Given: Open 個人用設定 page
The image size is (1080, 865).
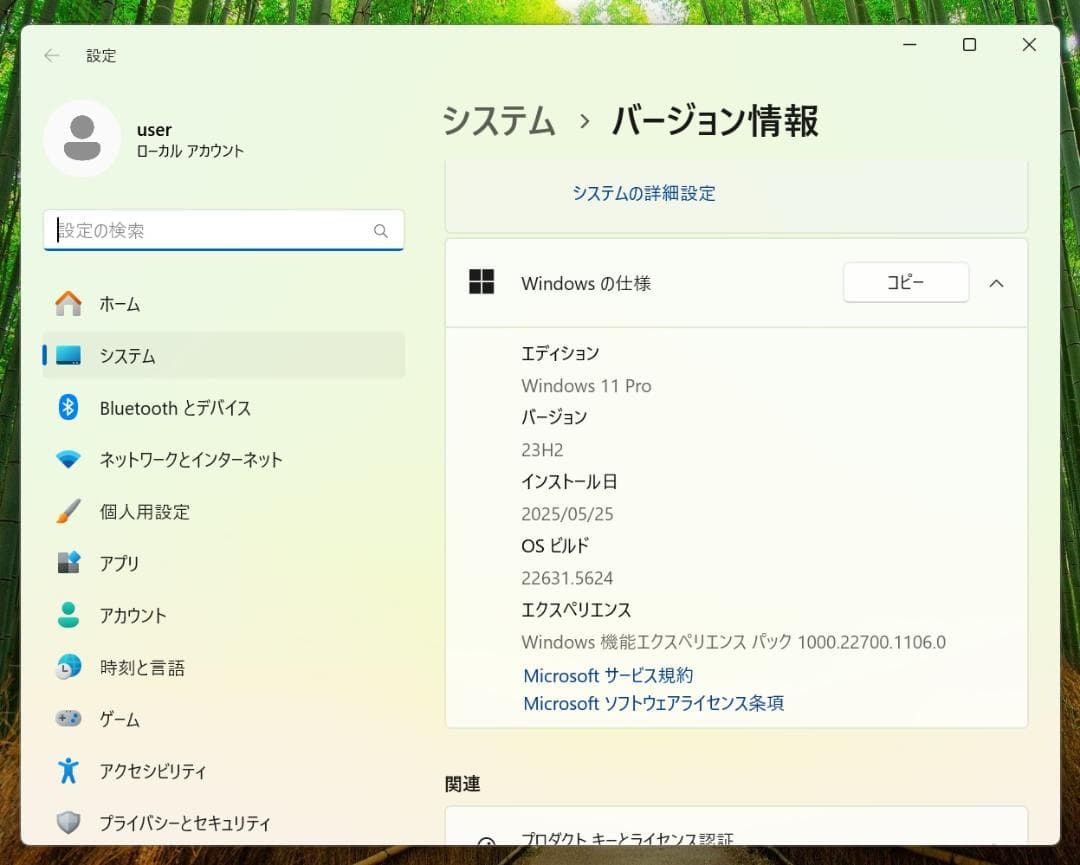Looking at the screenshot, I should 223,512.
